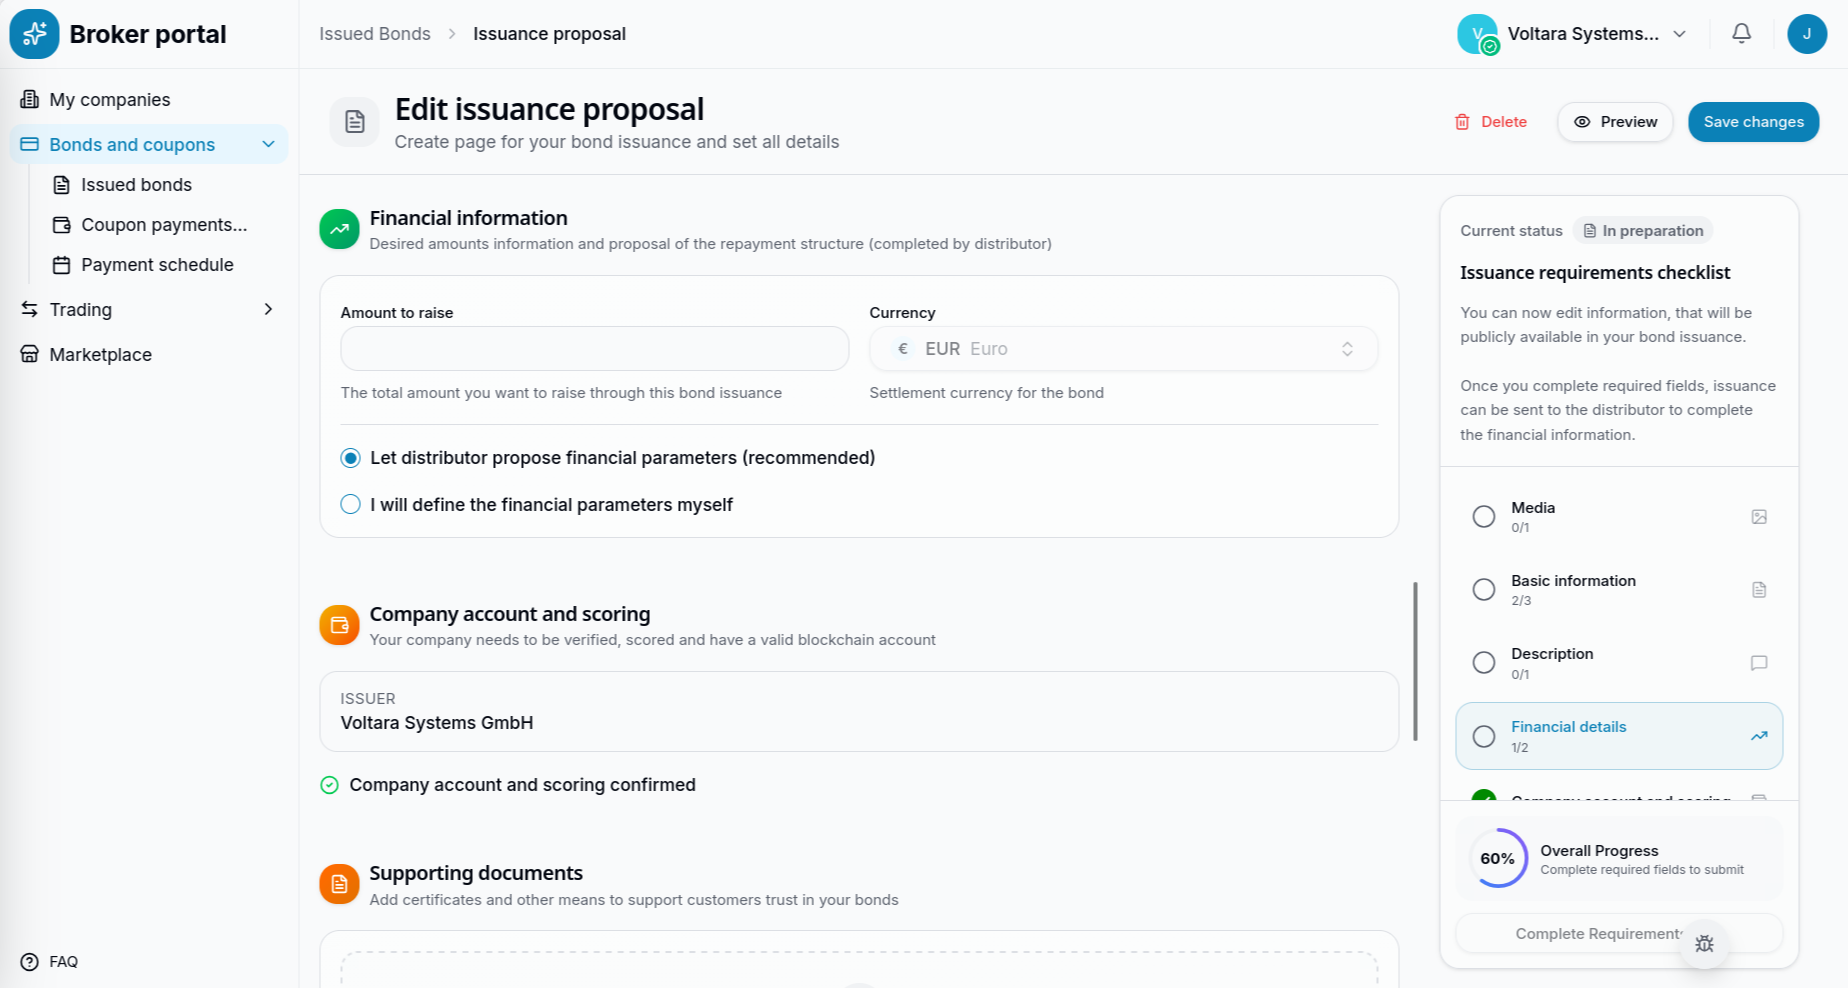This screenshot has width=1848, height=988.
Task: Click the Media checklist circle
Action: tap(1484, 517)
